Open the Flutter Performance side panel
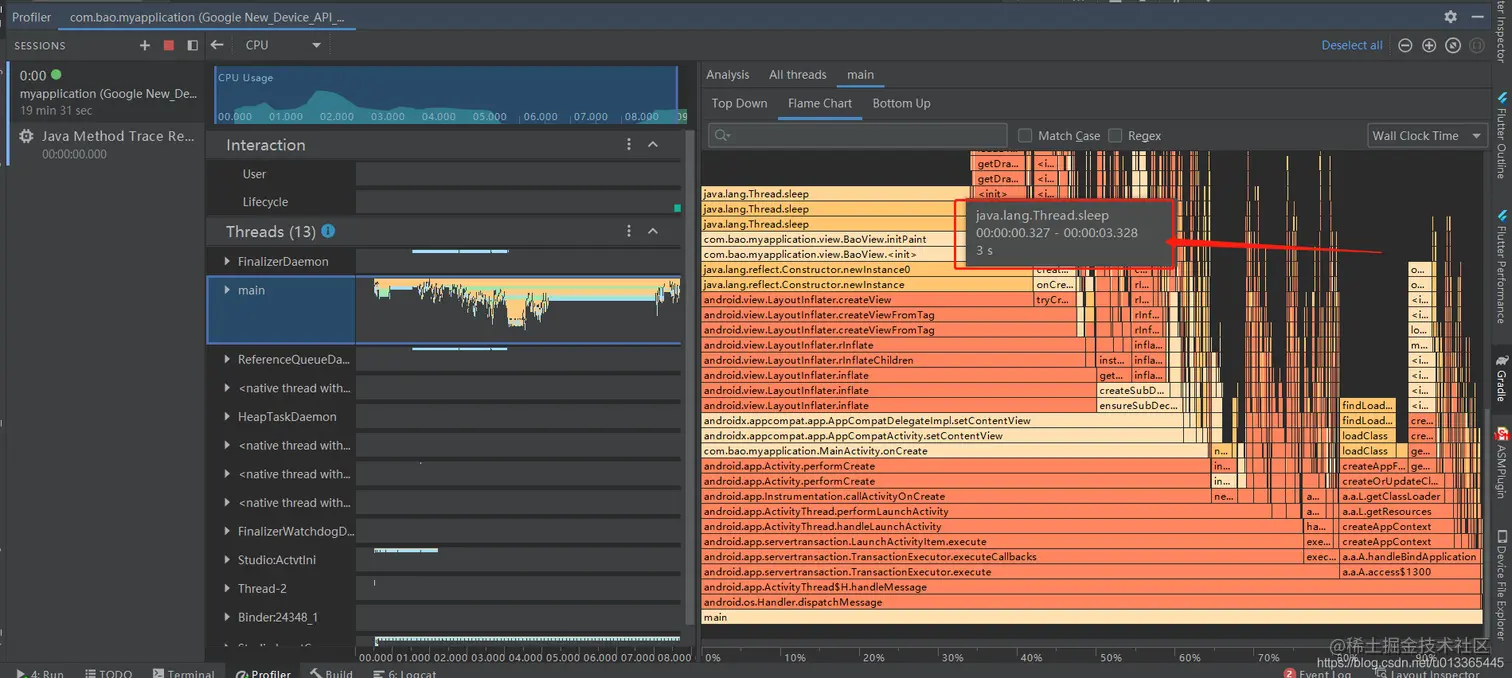Viewport: 1512px width, 678px height. click(x=1501, y=266)
